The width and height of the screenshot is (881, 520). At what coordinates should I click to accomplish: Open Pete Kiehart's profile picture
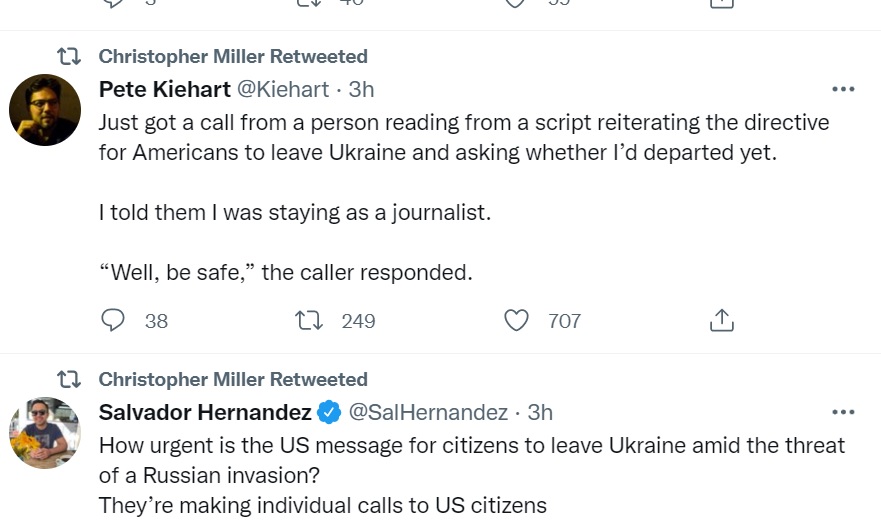45,110
